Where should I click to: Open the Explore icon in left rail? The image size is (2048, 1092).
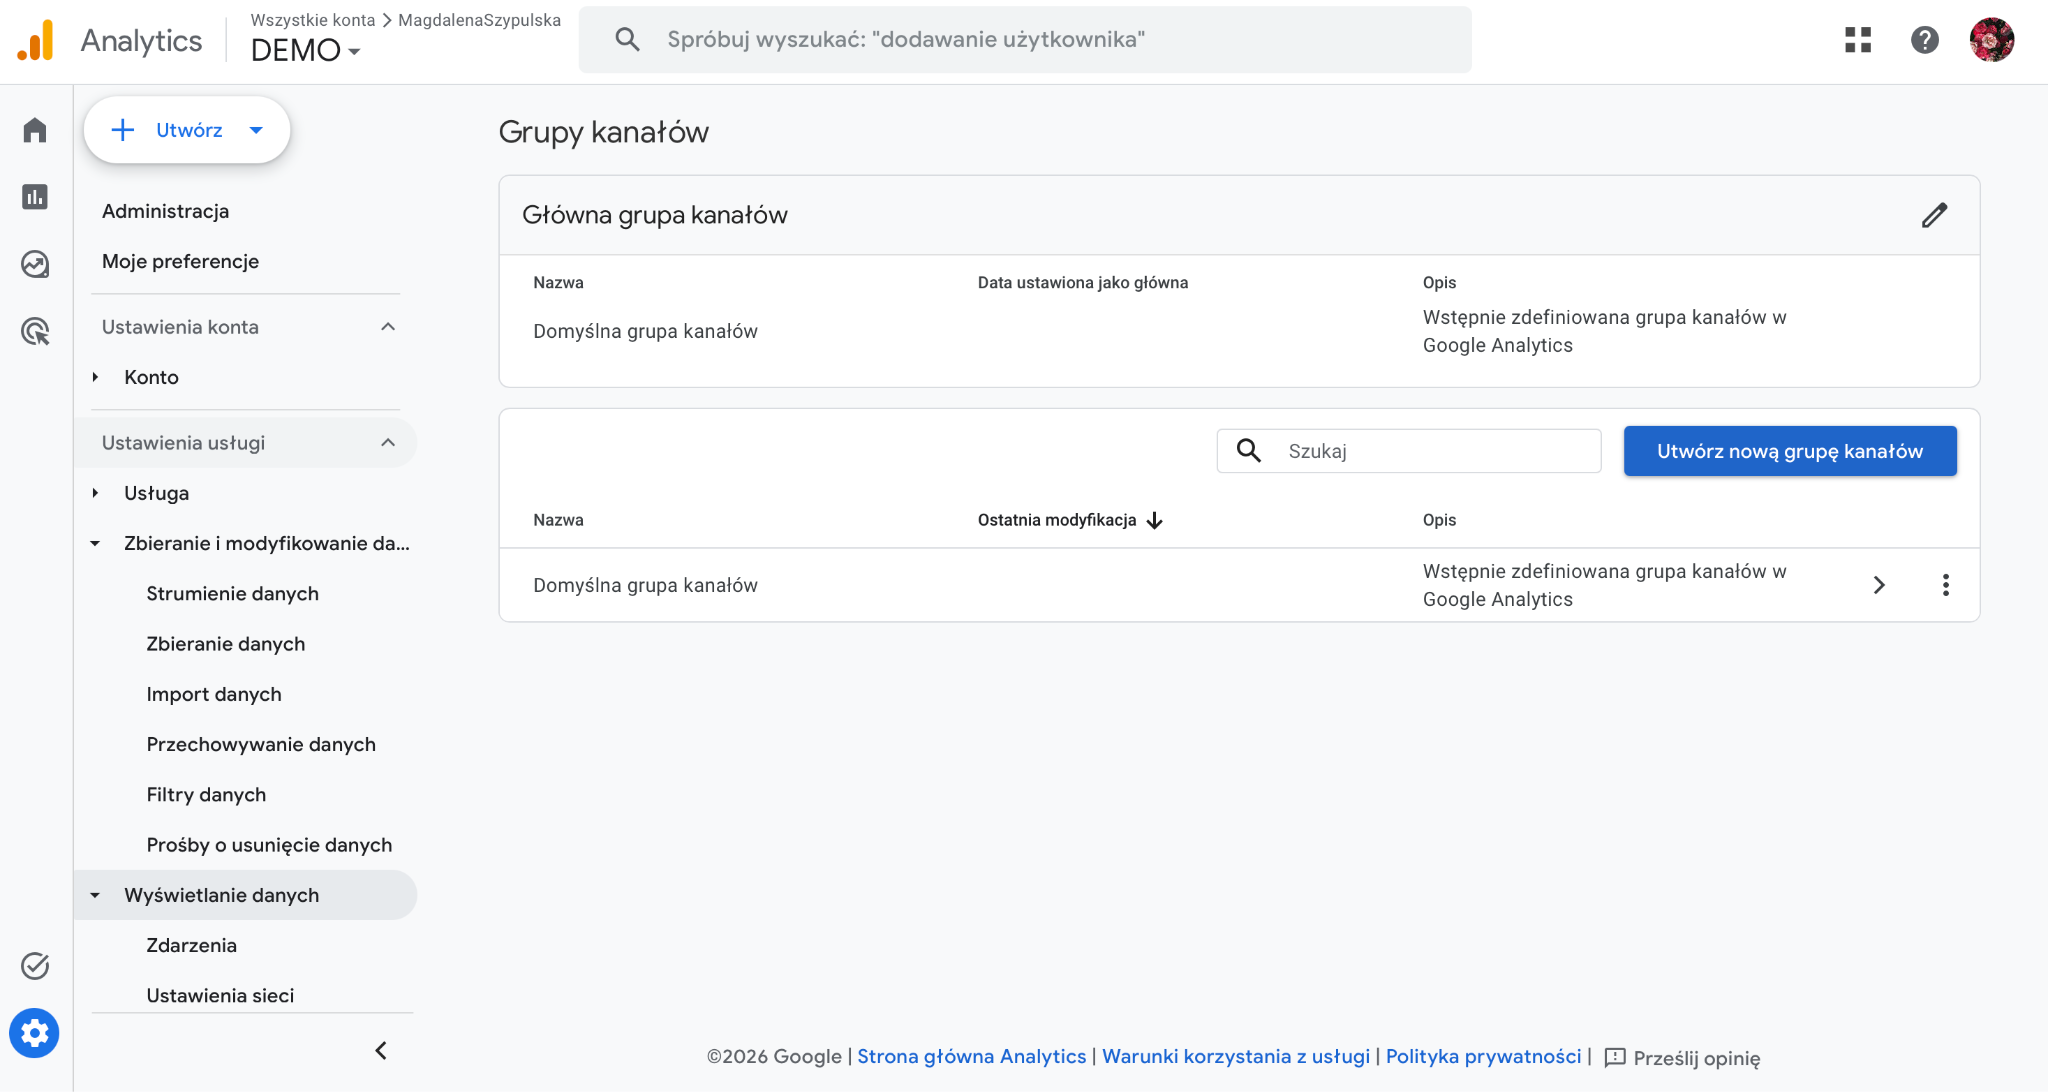35,264
